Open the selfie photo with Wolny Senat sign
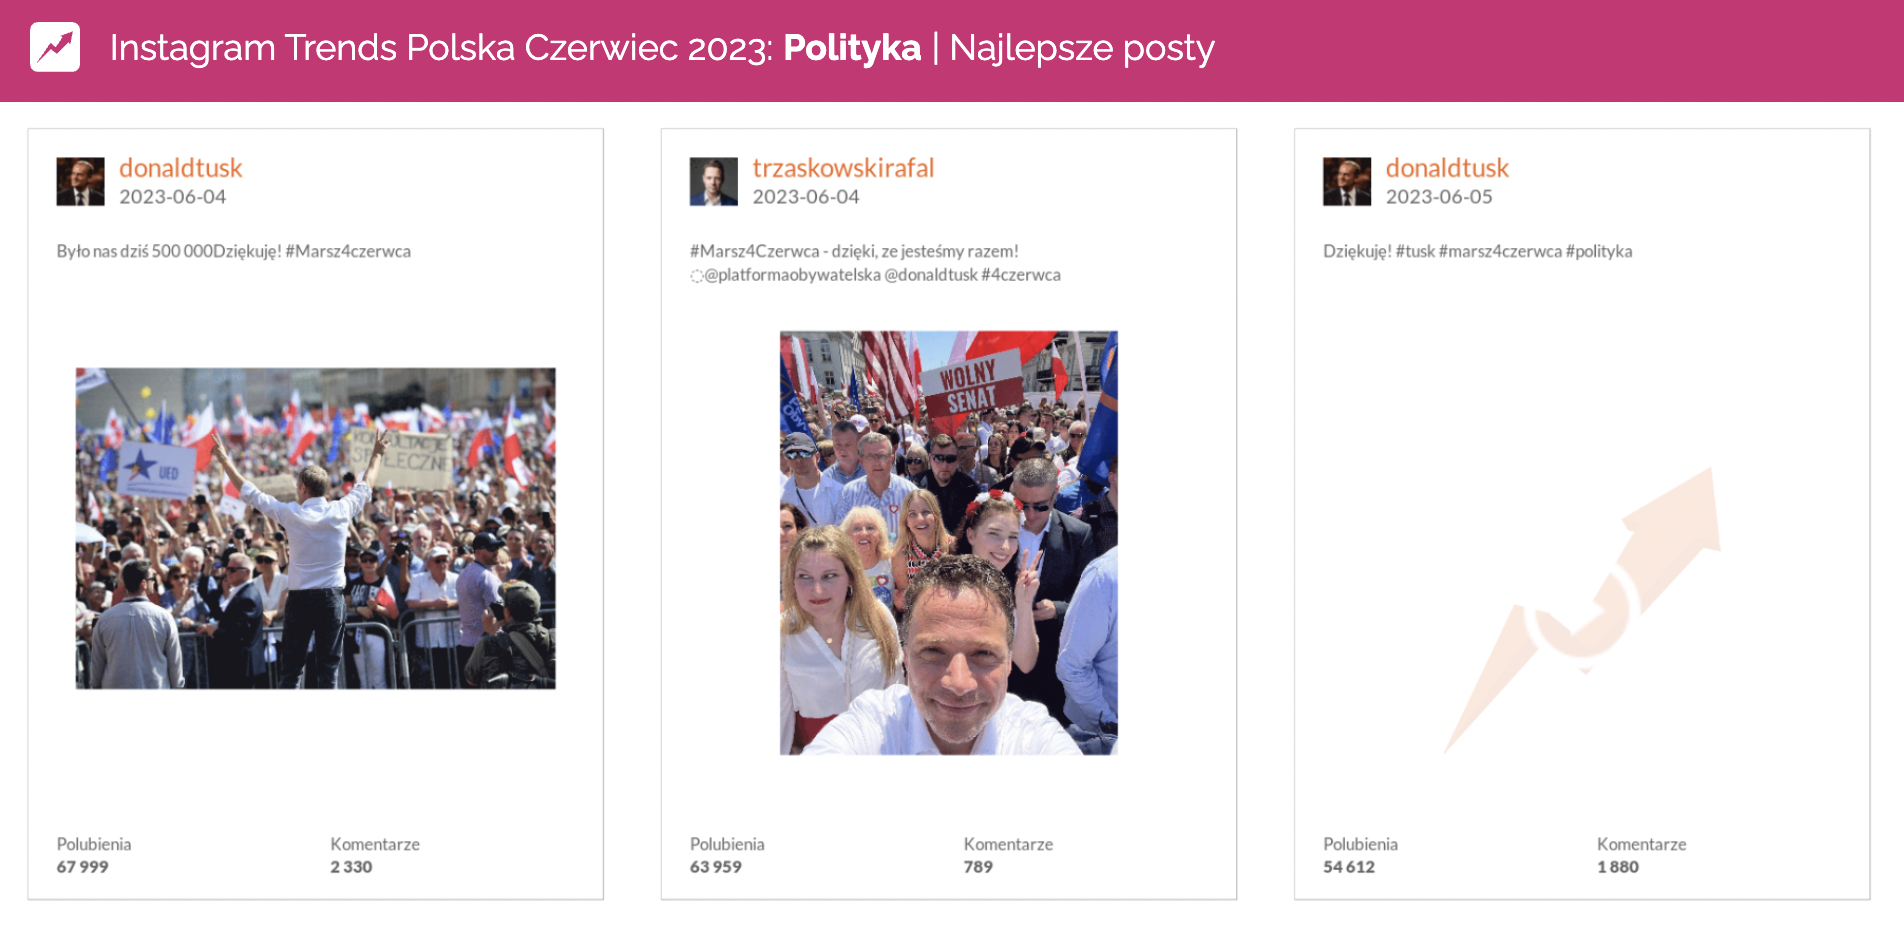The image size is (1904, 938). coord(949,543)
